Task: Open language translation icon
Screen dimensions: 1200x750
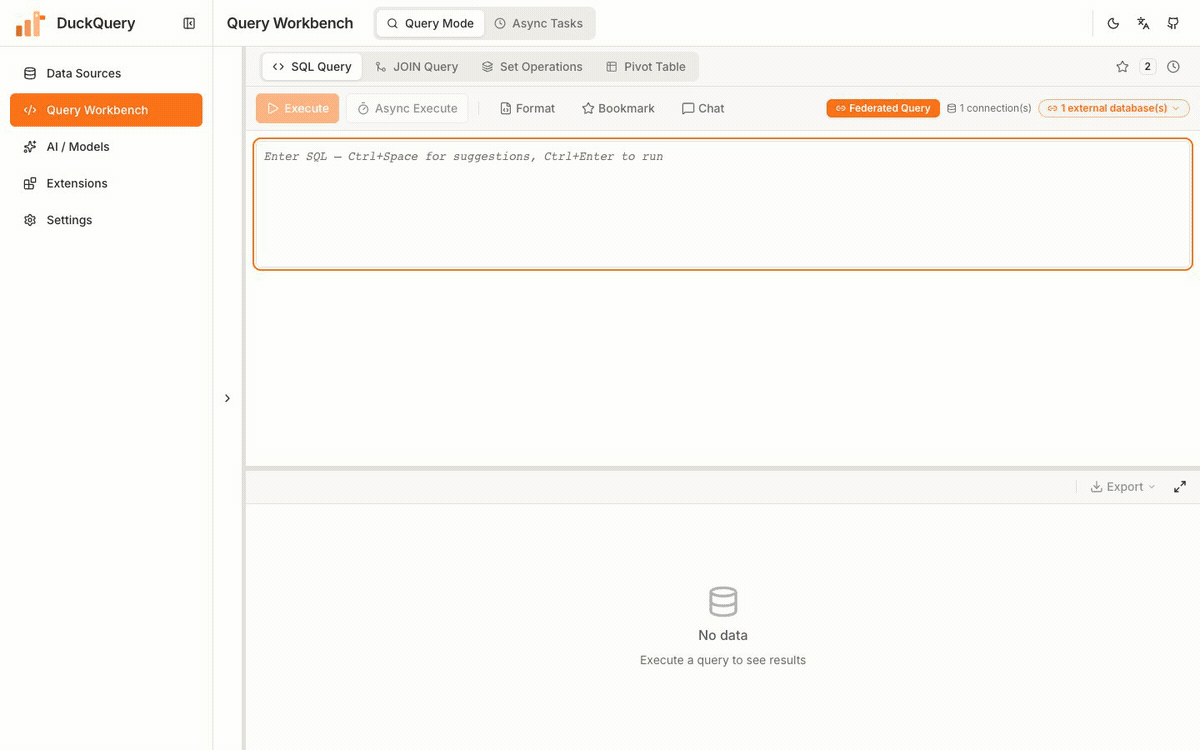Action: click(1143, 23)
